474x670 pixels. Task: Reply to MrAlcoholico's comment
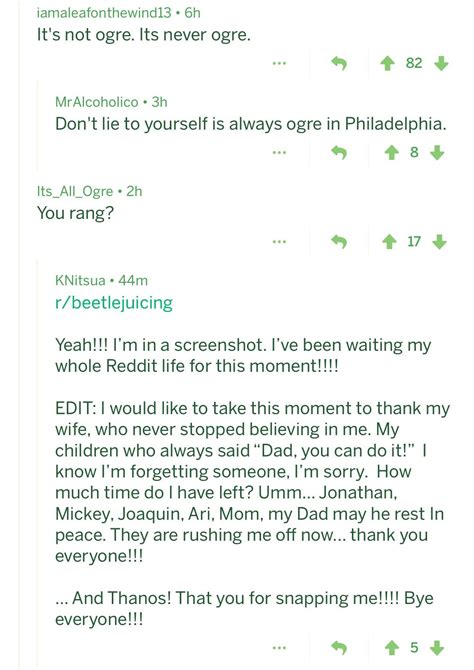click(339, 153)
